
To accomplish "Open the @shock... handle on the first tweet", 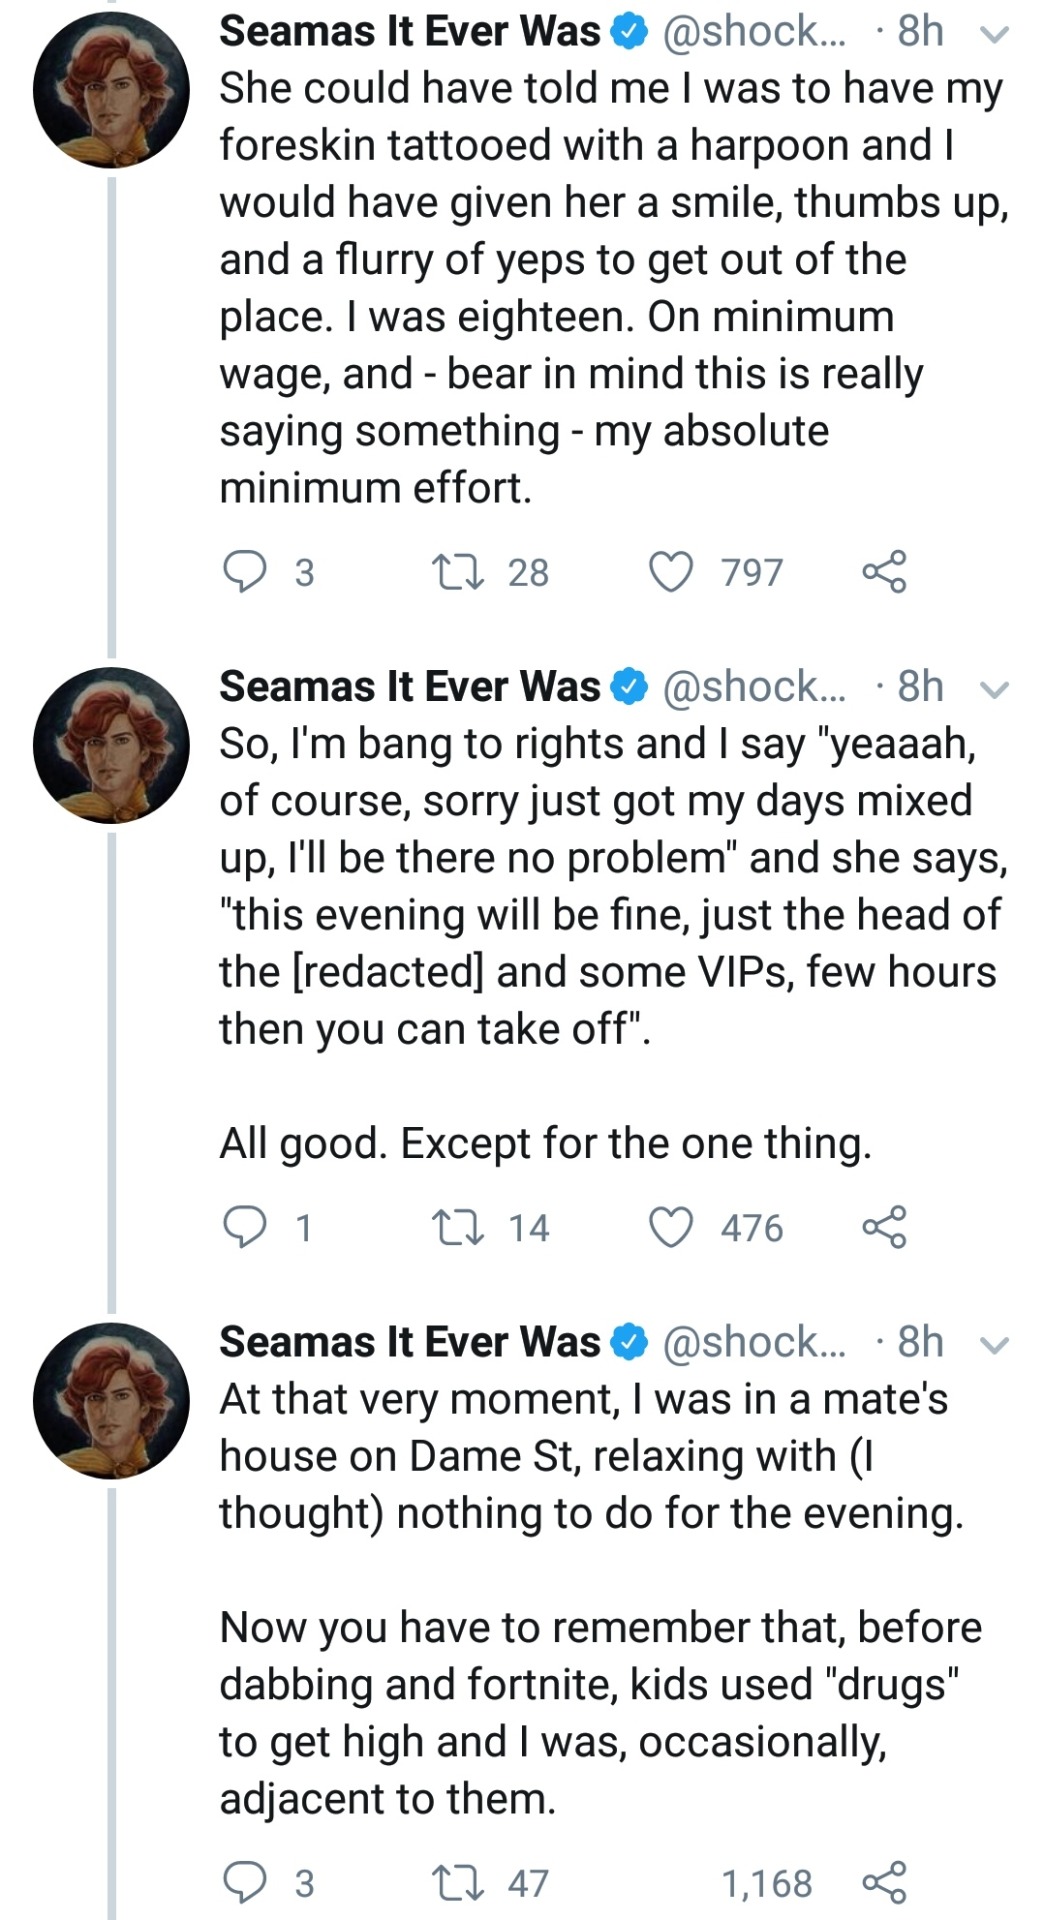I will coord(754,32).
